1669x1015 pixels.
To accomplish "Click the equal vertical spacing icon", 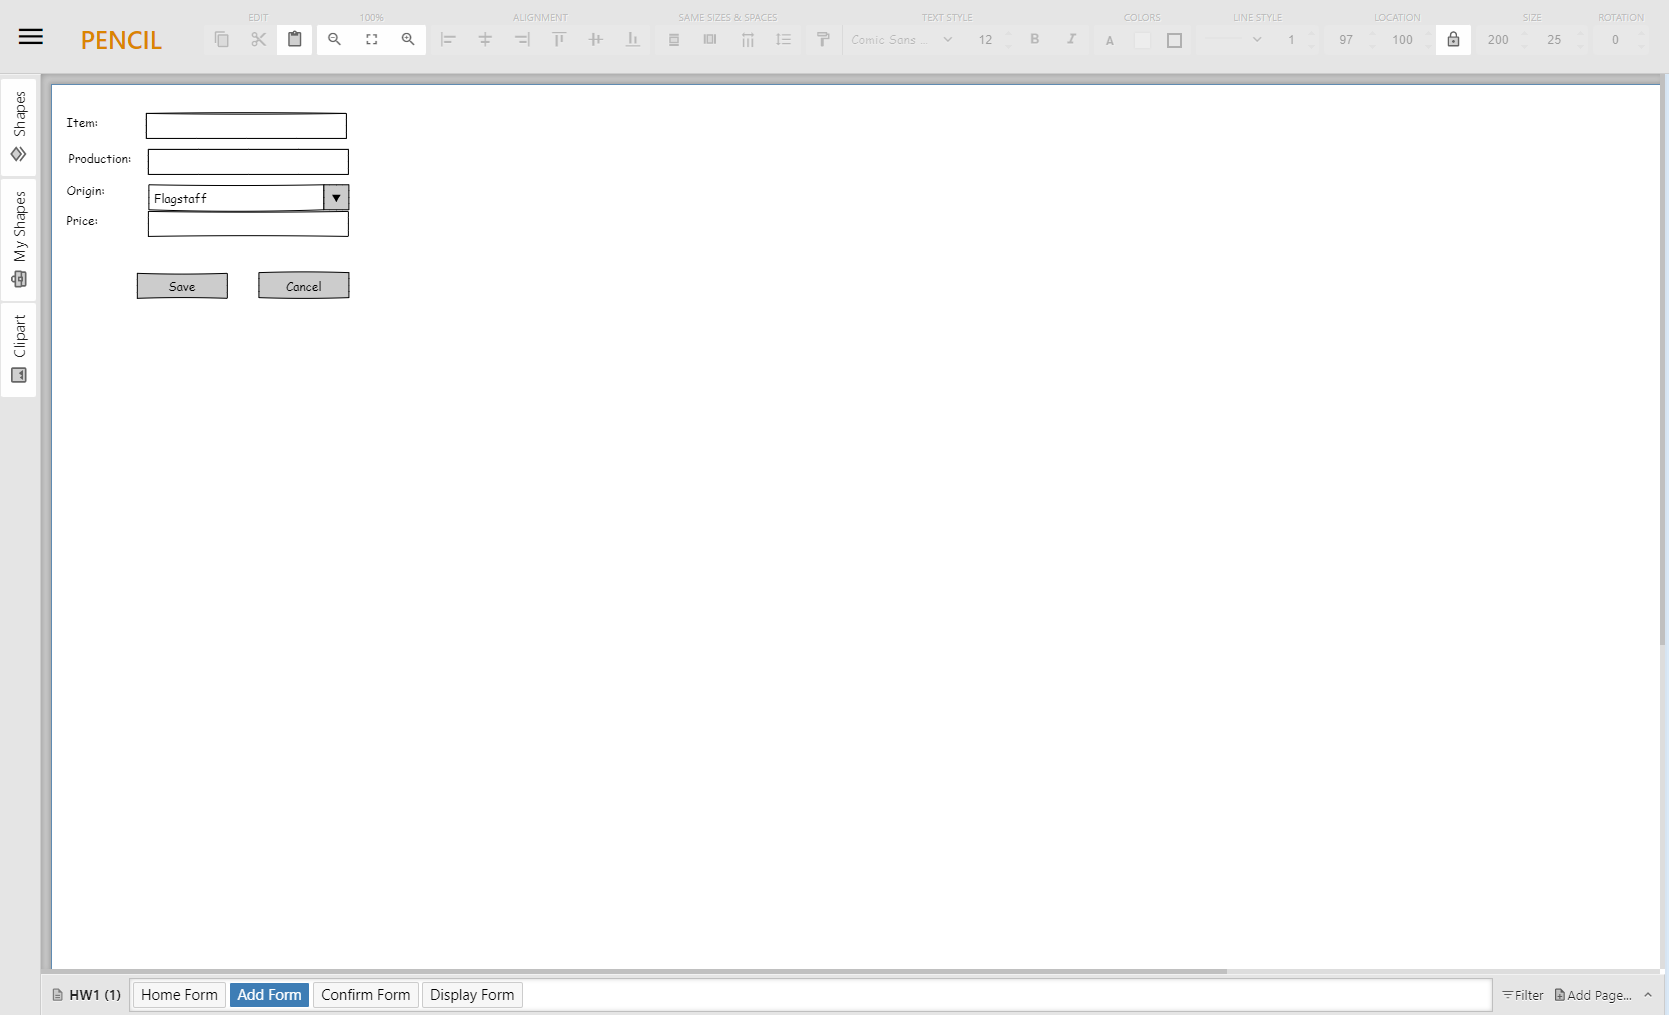I will point(784,40).
